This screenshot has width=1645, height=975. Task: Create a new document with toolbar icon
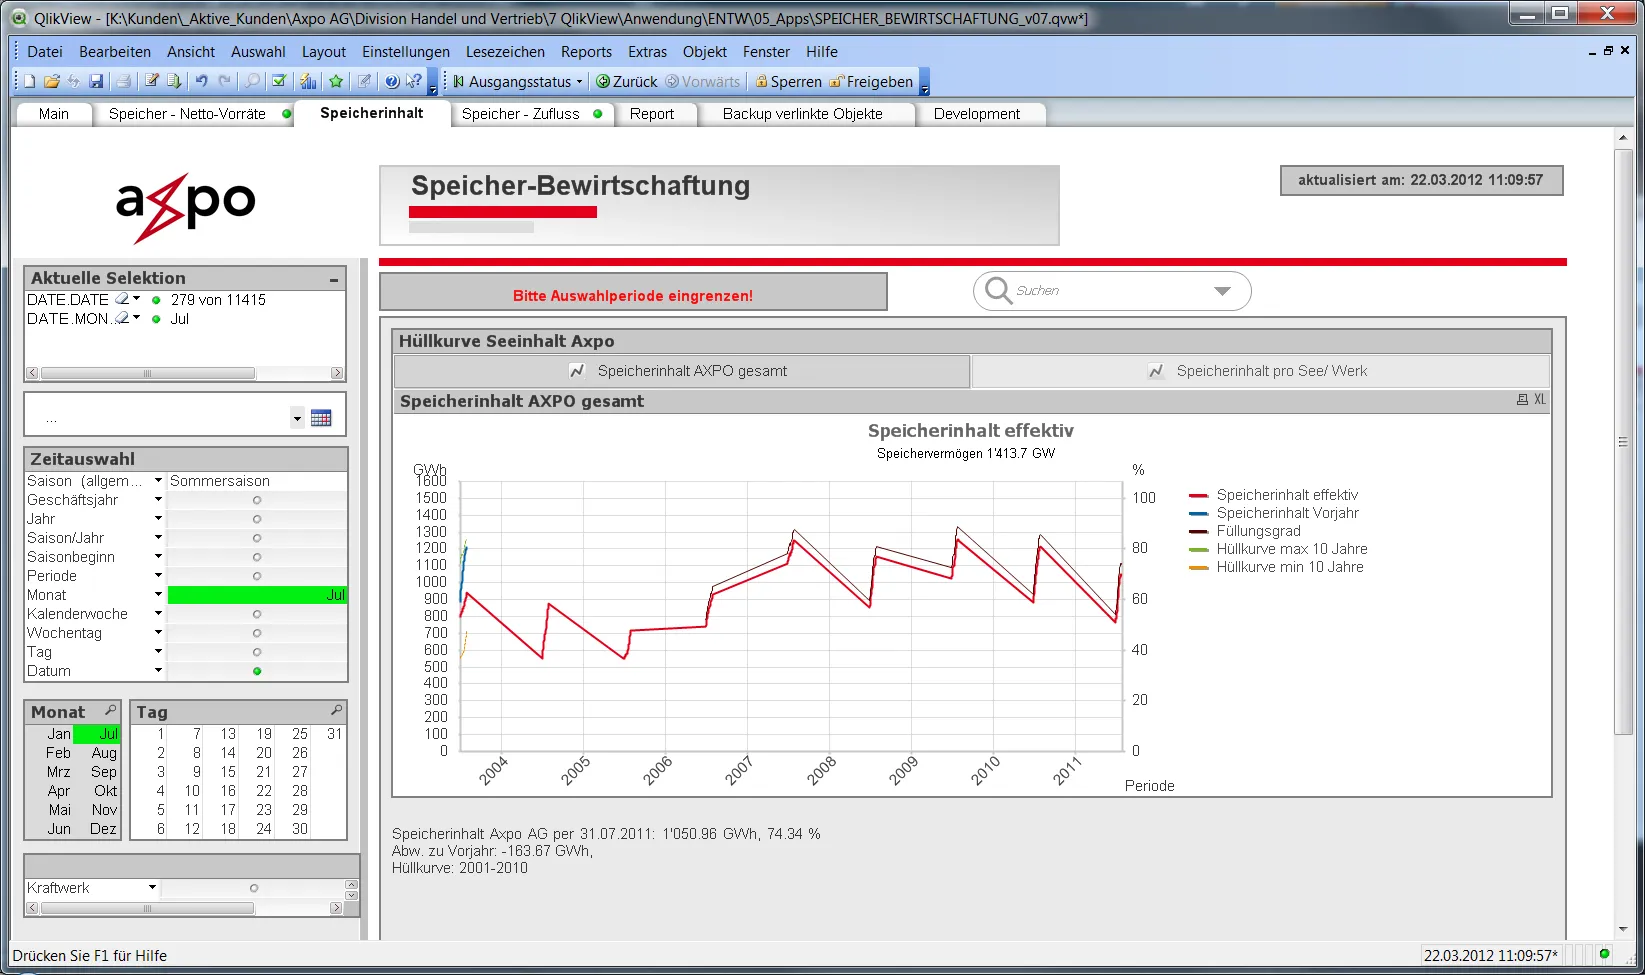30,81
